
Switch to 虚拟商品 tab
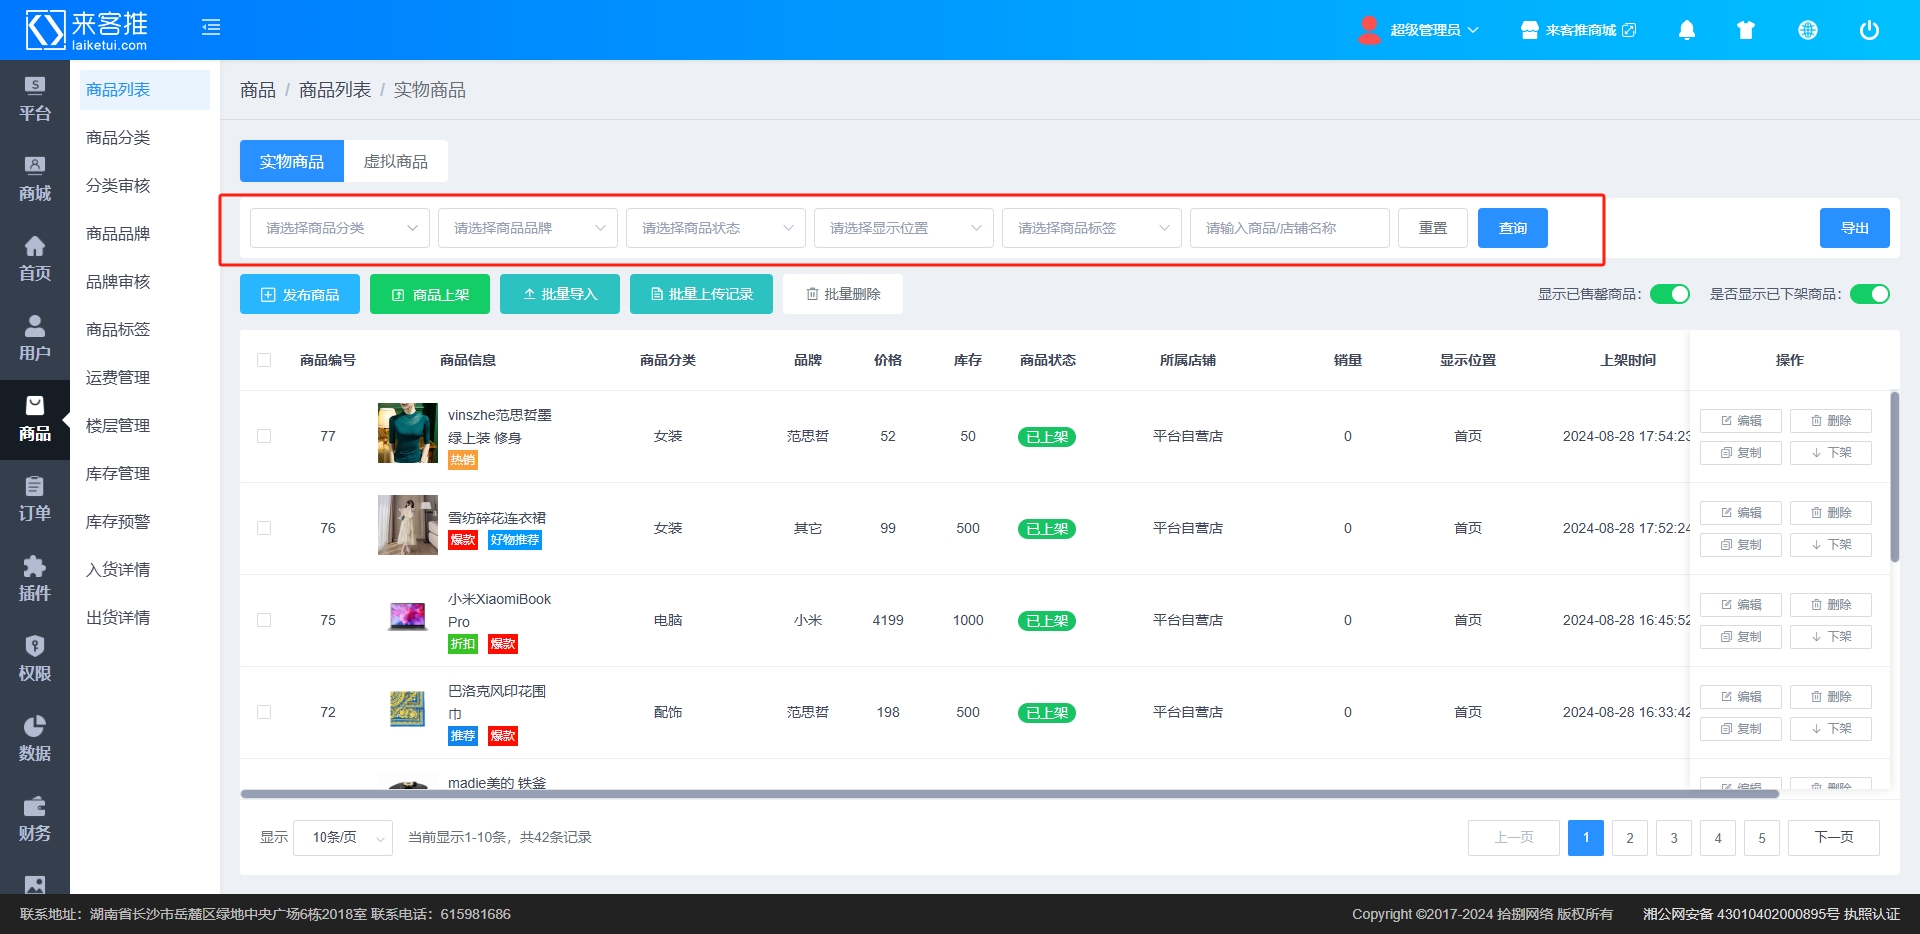tap(395, 161)
